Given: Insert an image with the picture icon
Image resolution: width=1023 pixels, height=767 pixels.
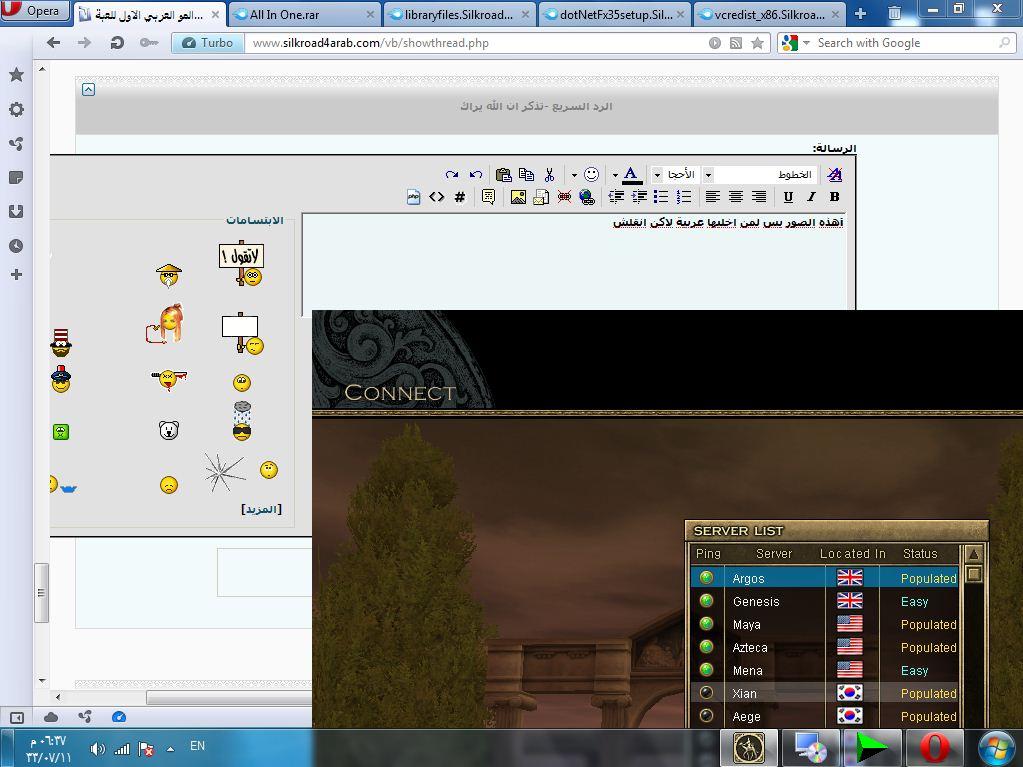Looking at the screenshot, I should [x=518, y=197].
